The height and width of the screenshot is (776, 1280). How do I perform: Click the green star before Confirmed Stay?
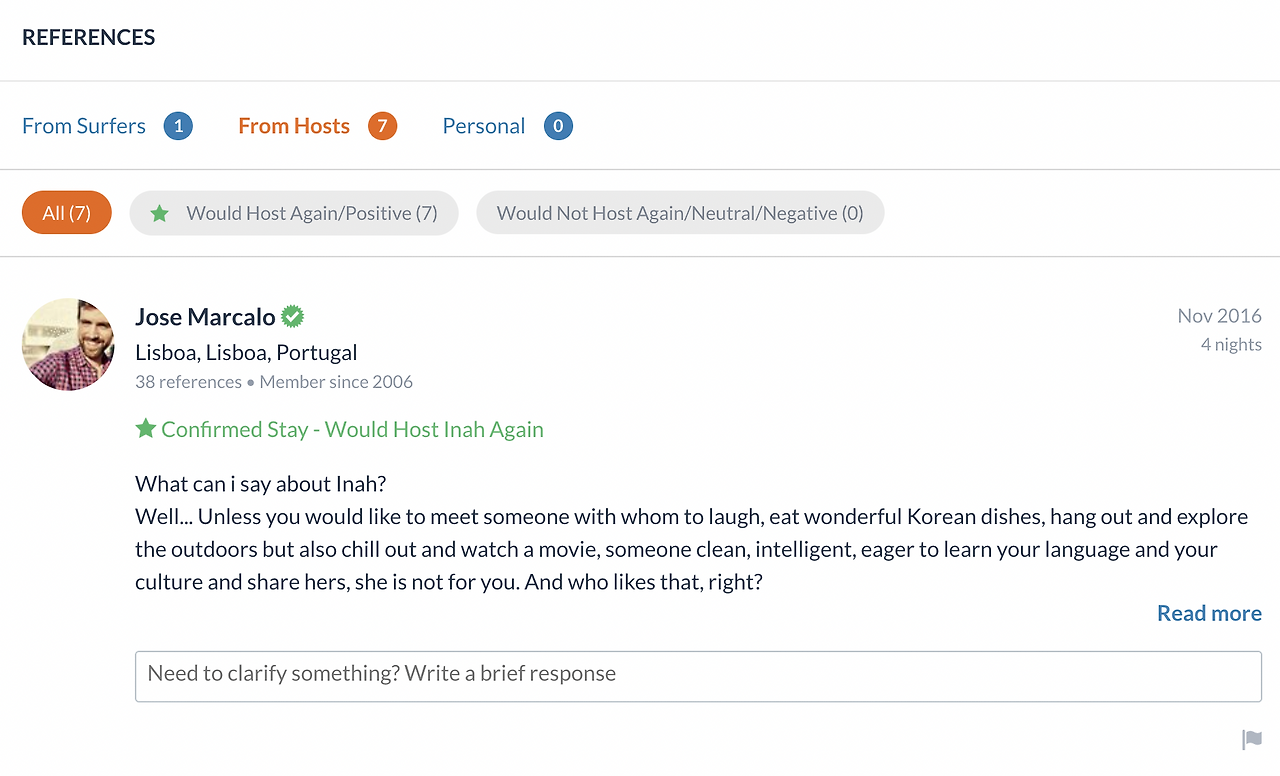(x=146, y=429)
